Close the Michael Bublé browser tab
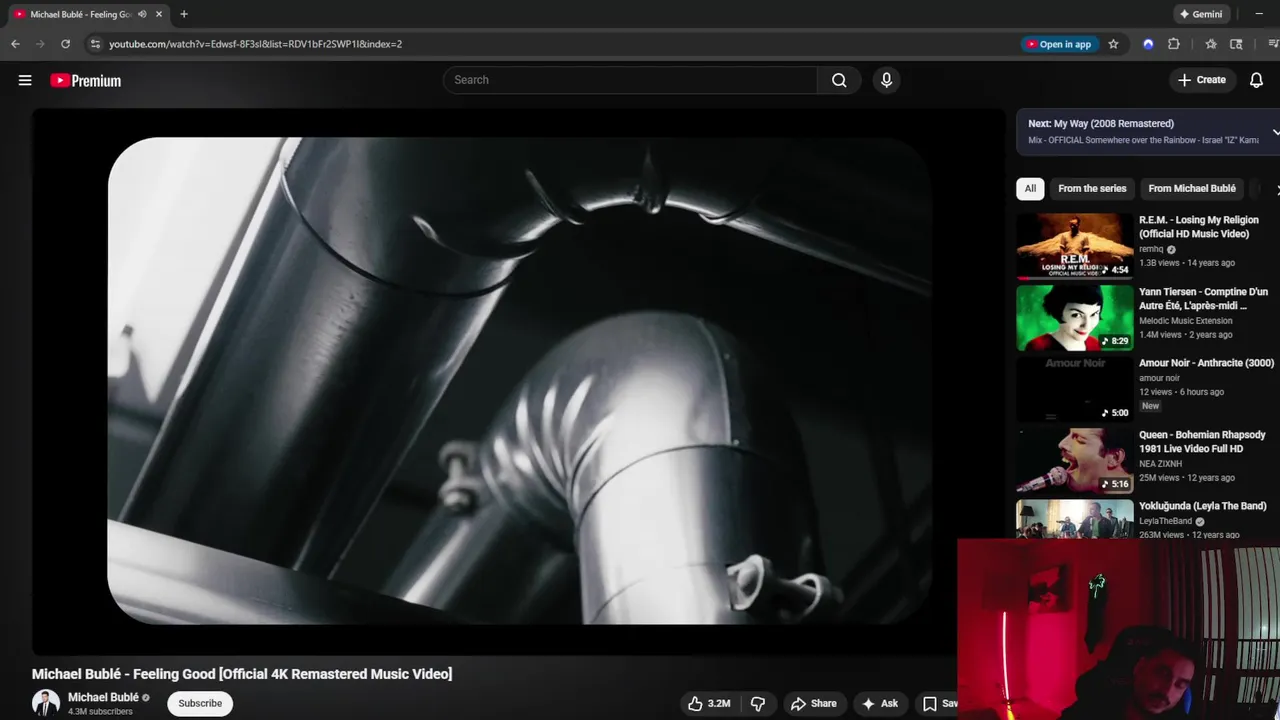This screenshot has width=1280, height=720. pyautogui.click(x=158, y=14)
